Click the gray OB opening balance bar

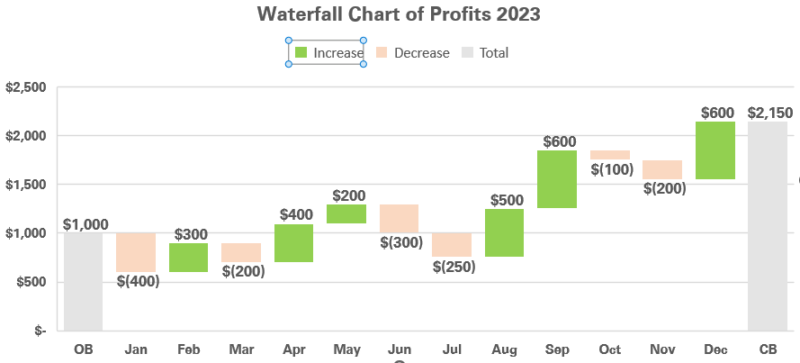[x=83, y=282]
